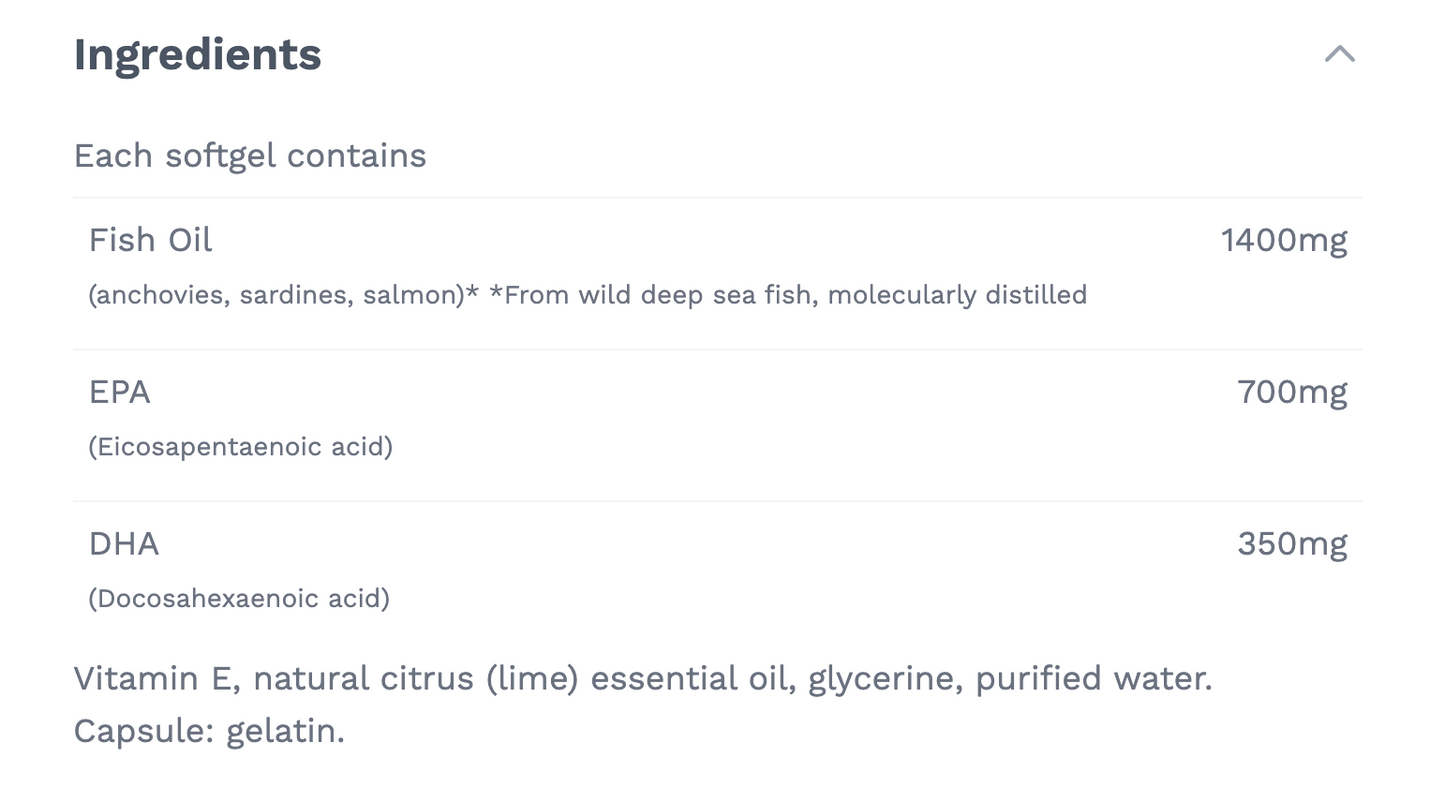Click the "Each softgel contains" text
Image resolution: width=1445 pixels, height=787 pixels.
click(250, 156)
